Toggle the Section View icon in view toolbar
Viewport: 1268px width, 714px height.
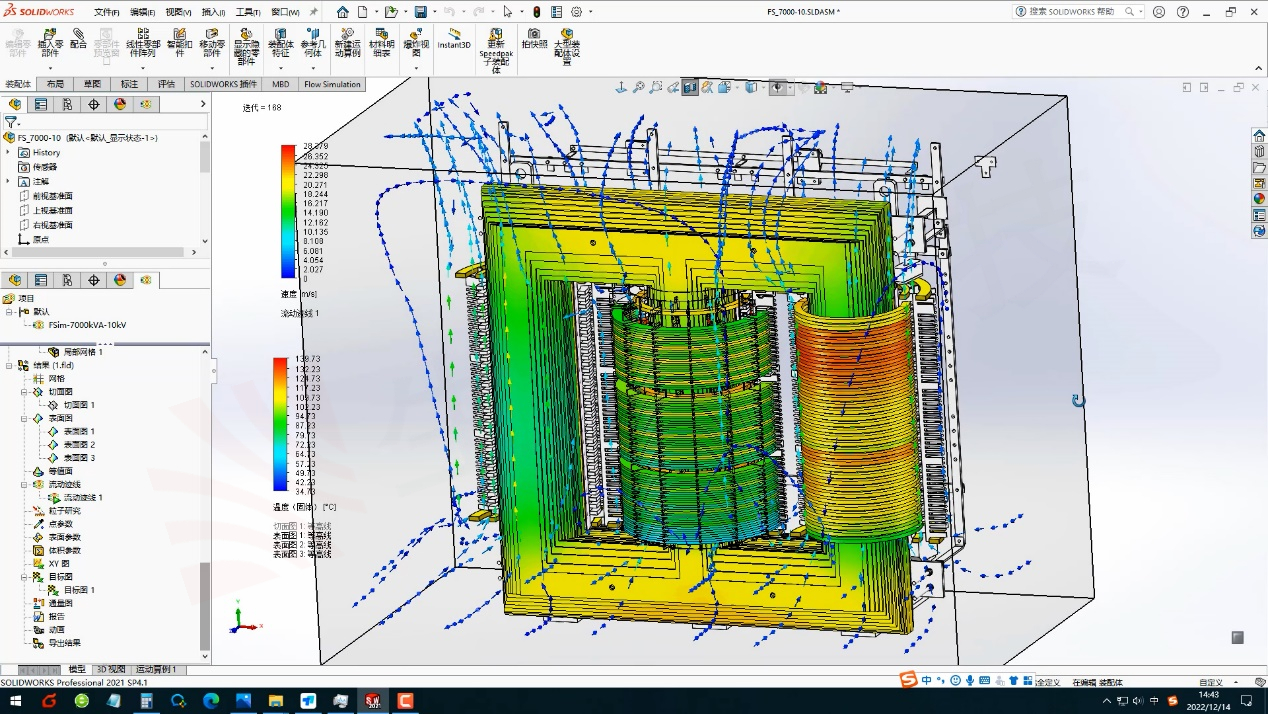(690, 88)
